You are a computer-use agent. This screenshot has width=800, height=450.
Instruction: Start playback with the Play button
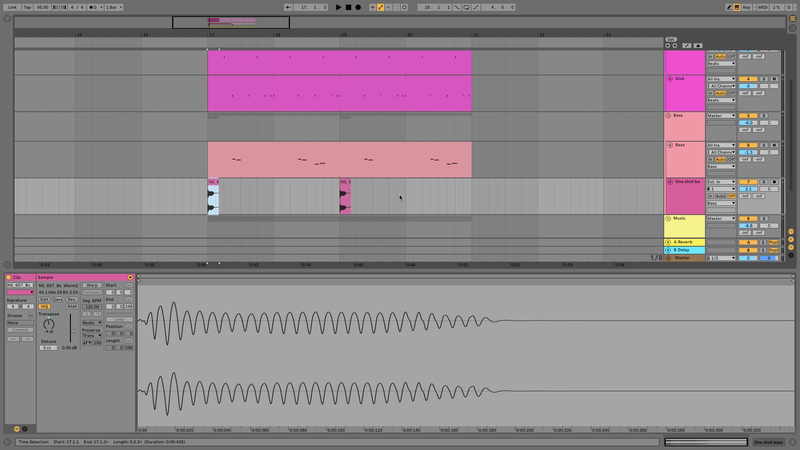pyautogui.click(x=338, y=7)
